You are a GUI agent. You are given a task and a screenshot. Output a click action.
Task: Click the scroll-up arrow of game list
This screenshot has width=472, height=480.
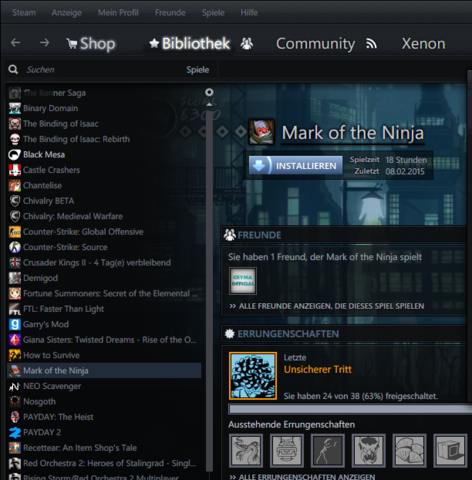(x=209, y=104)
